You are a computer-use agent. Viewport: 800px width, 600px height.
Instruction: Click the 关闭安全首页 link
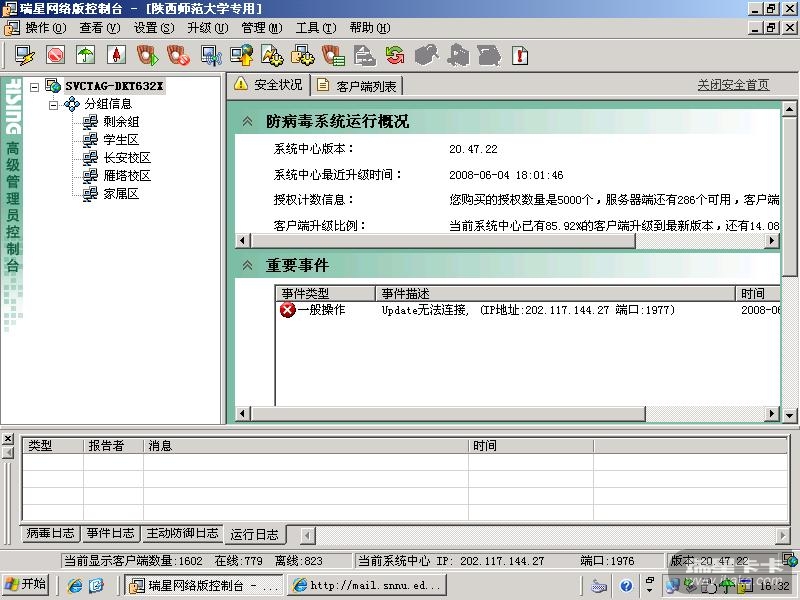(x=733, y=85)
